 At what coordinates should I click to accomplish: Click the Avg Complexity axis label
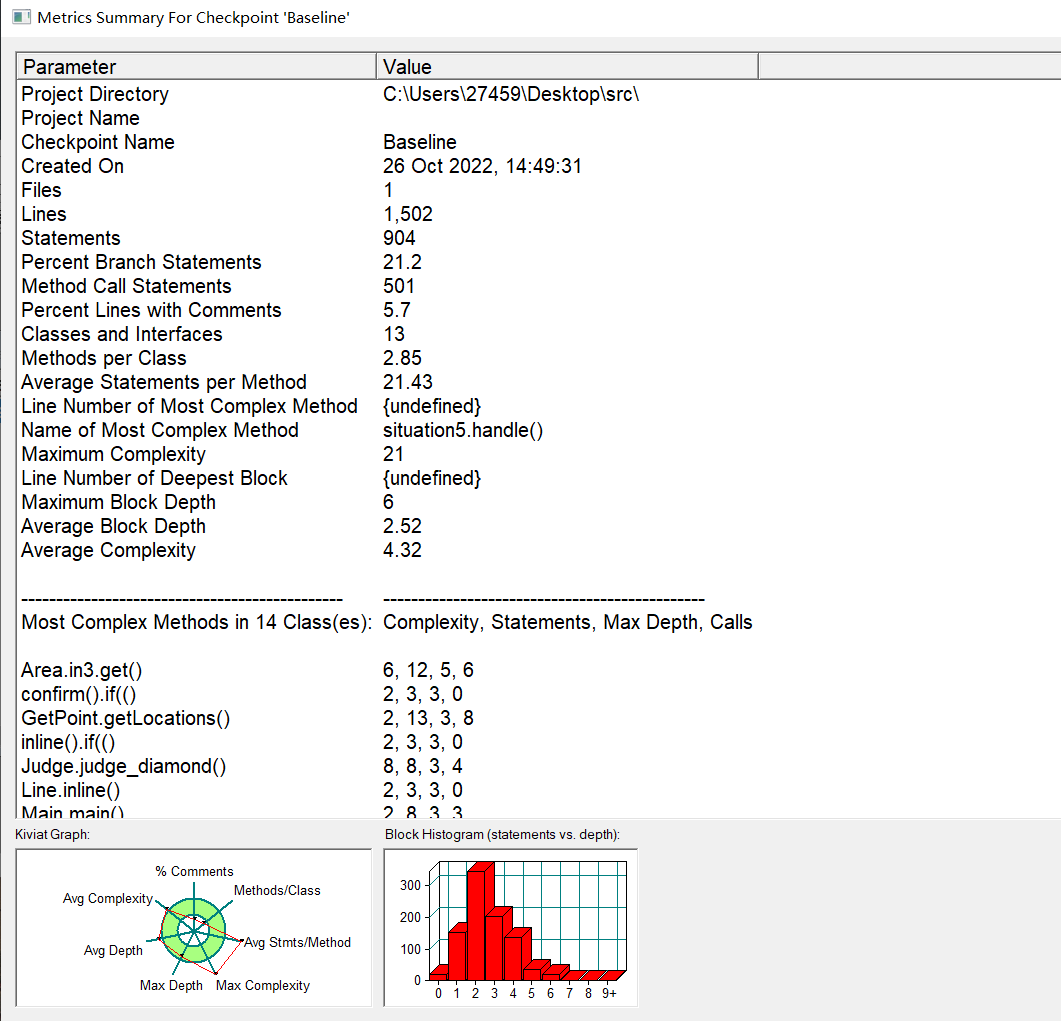click(108, 899)
